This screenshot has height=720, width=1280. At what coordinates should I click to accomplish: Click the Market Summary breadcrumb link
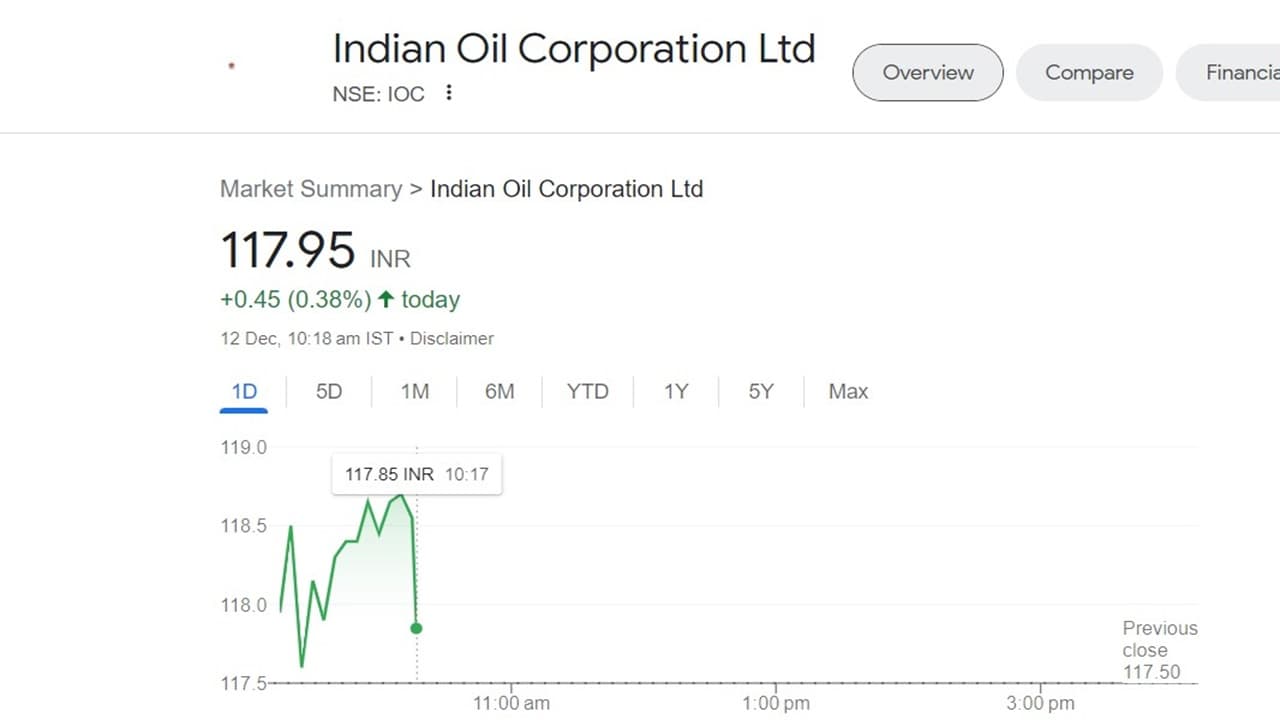pos(310,189)
